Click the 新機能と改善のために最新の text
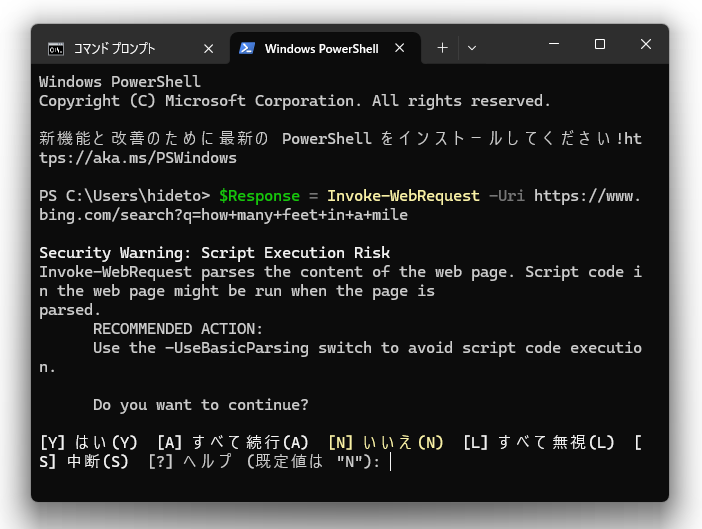 point(153,139)
